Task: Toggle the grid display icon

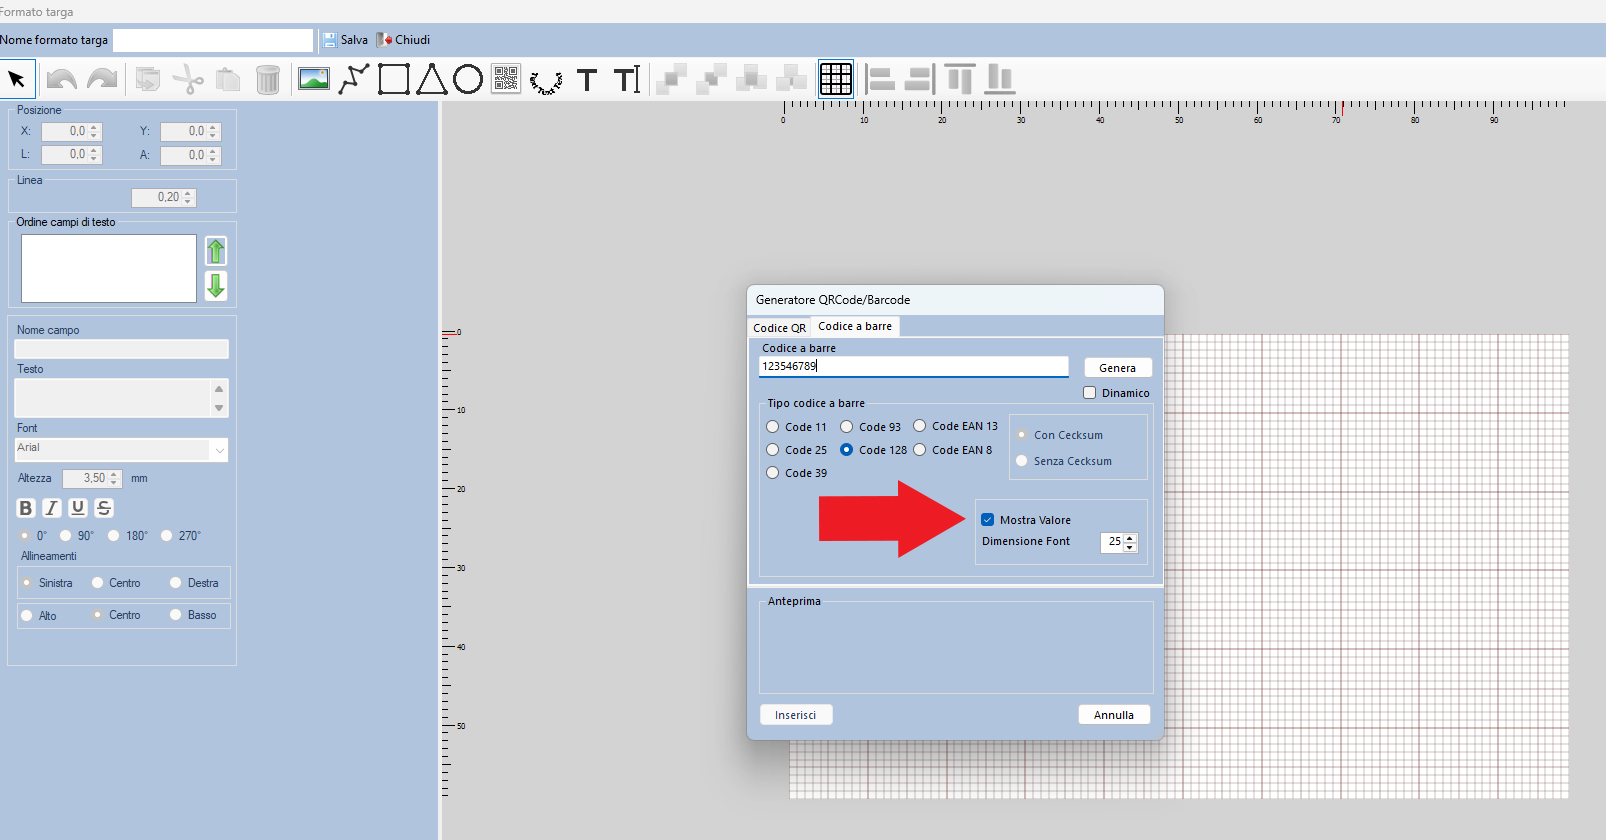Action: coord(835,79)
